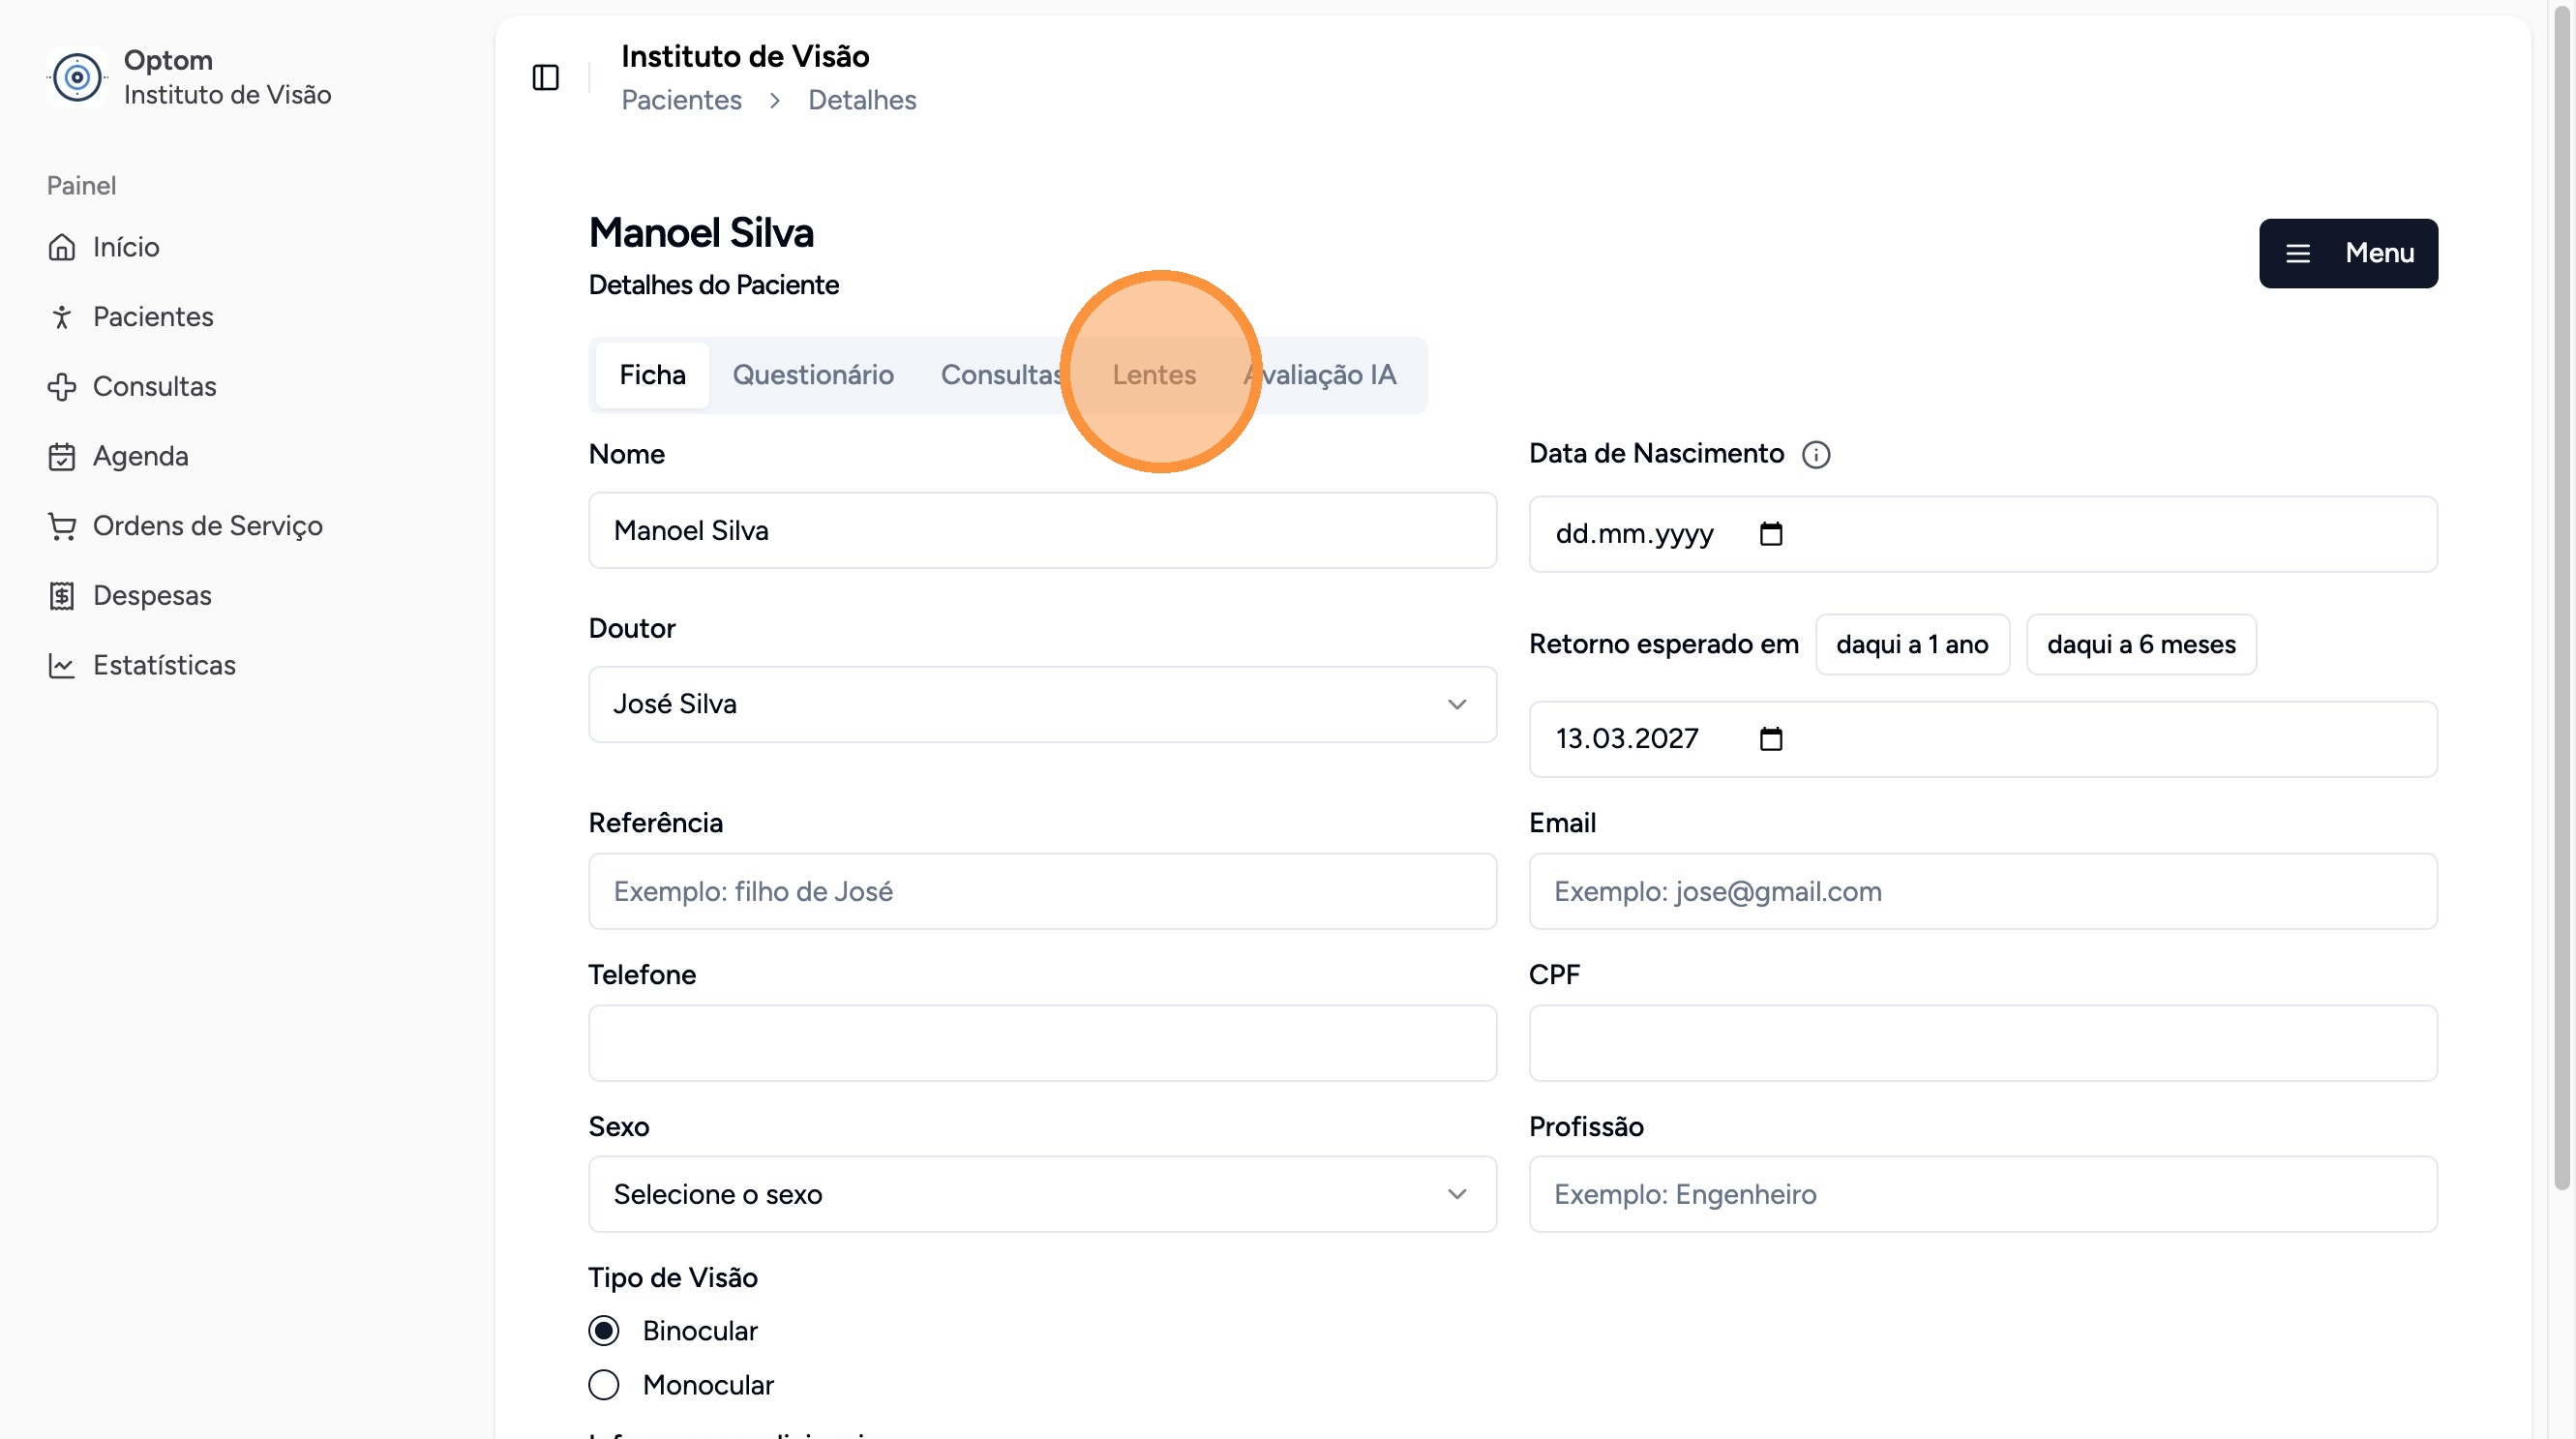Select Monocular vision type
The width and height of the screenshot is (2576, 1439).
tap(604, 1385)
